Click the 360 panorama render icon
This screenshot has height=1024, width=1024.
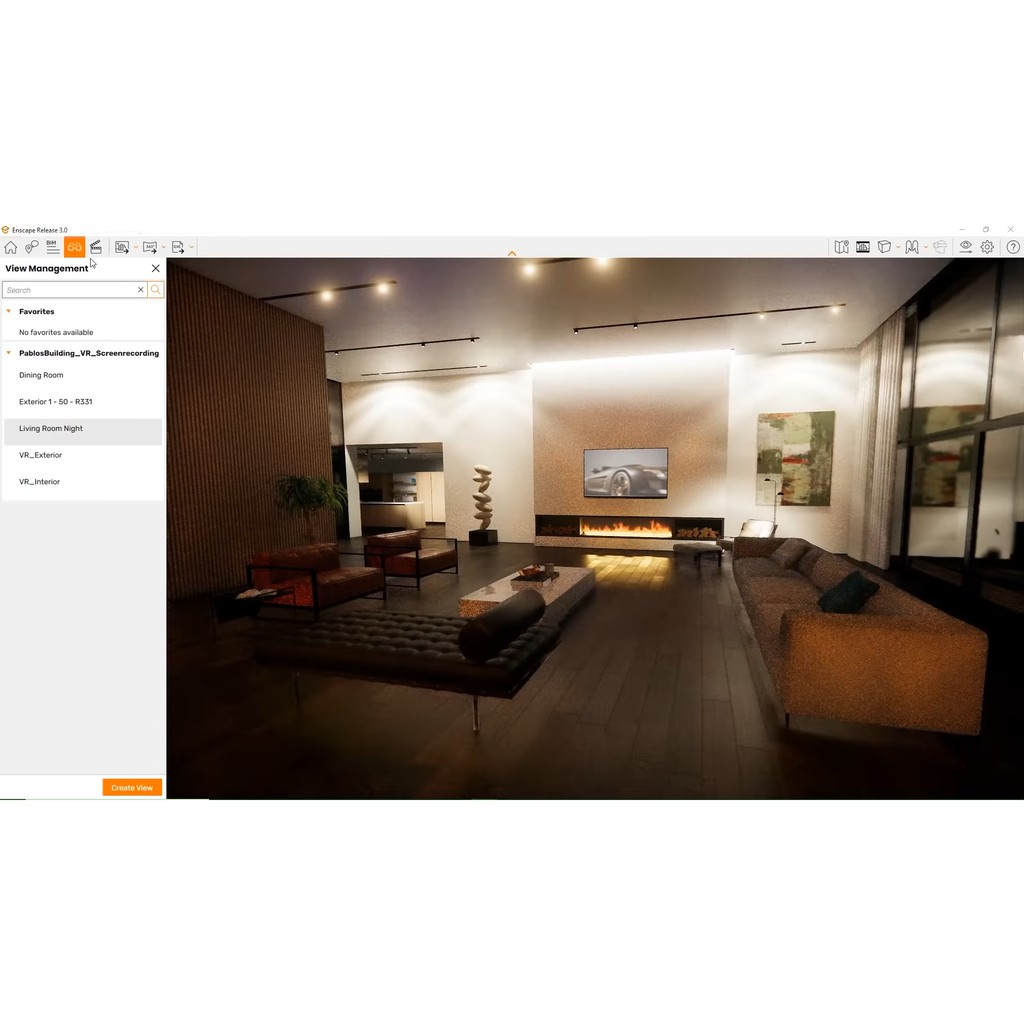(x=150, y=247)
